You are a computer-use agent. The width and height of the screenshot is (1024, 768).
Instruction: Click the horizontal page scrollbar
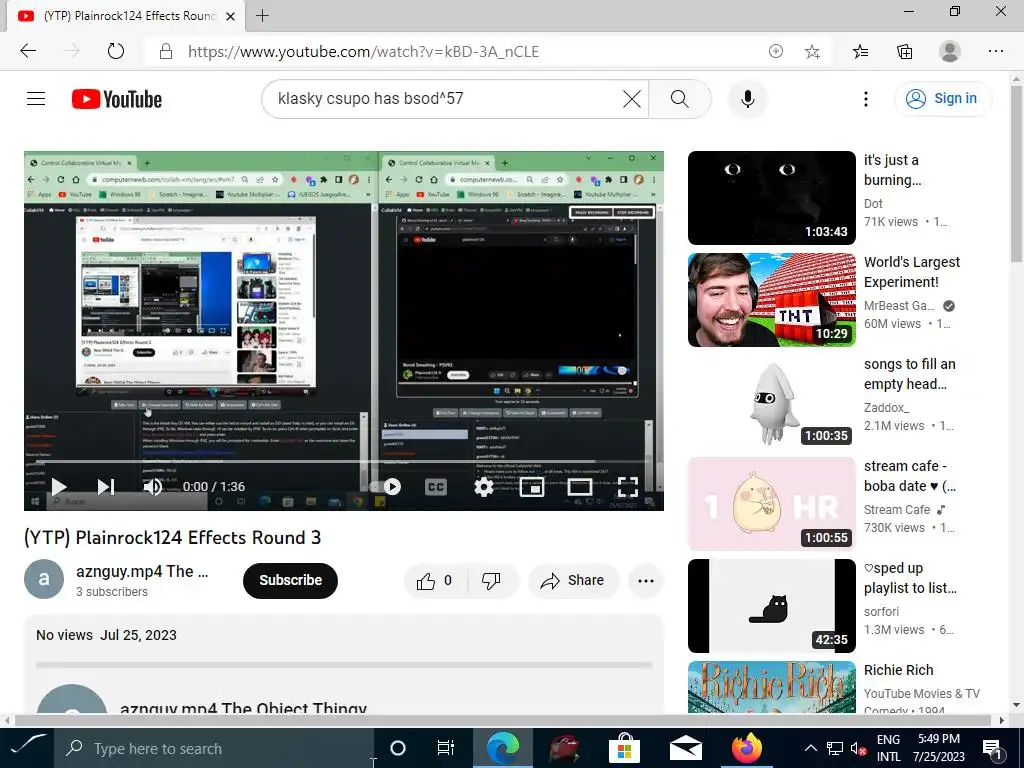tap(503, 720)
